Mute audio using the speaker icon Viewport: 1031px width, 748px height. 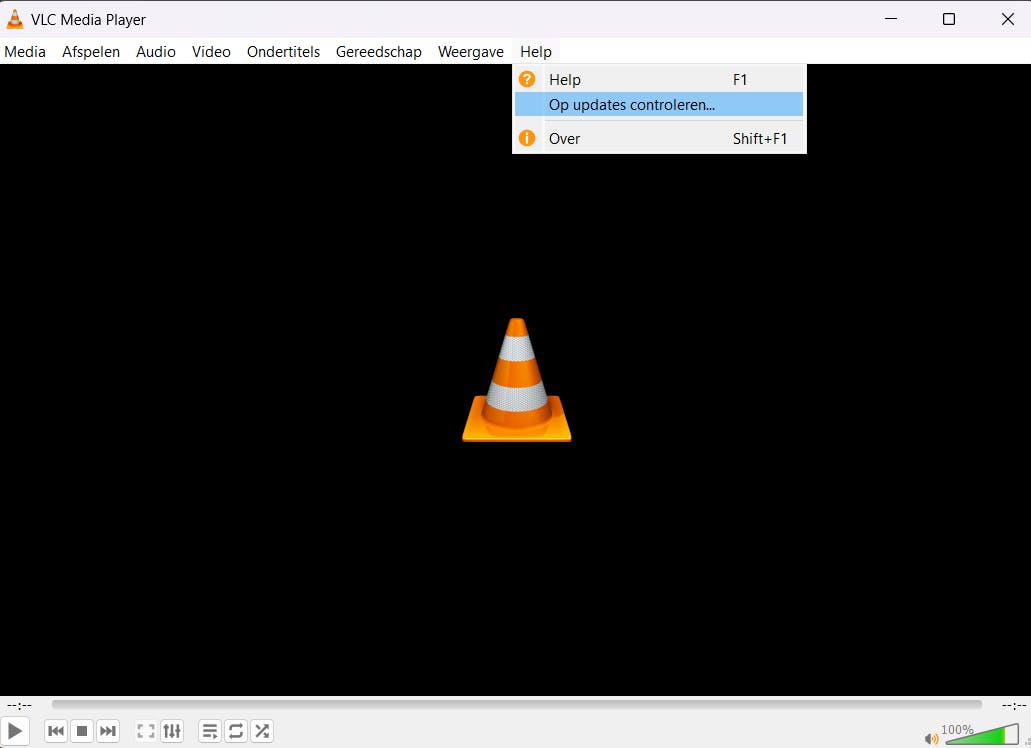click(932, 738)
